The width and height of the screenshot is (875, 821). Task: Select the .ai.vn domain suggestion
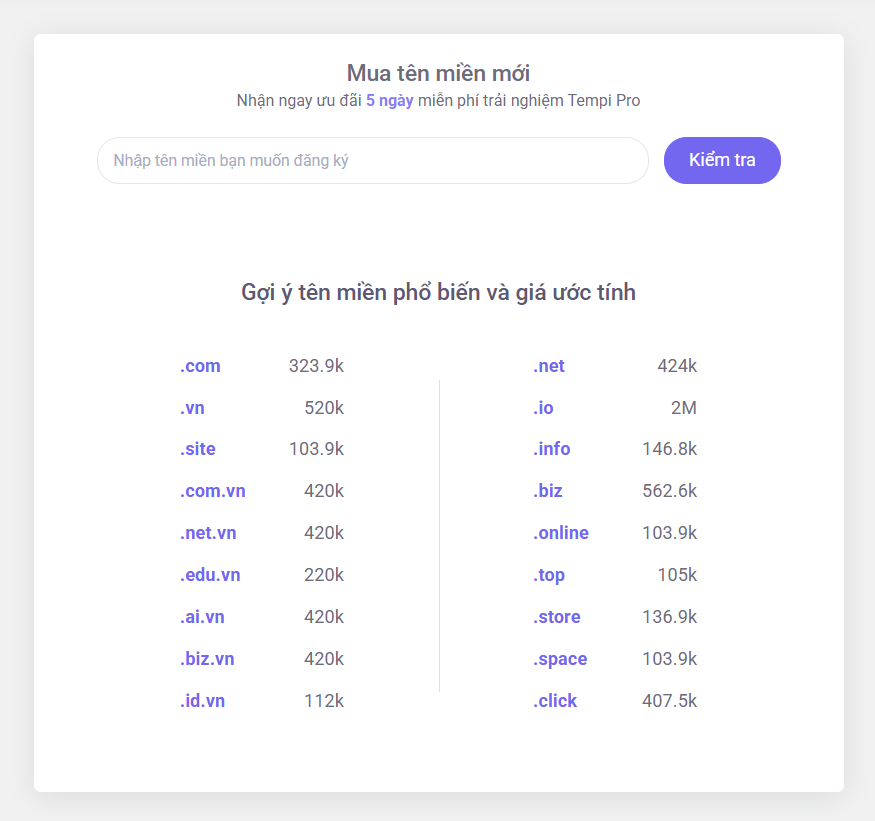coord(202,617)
